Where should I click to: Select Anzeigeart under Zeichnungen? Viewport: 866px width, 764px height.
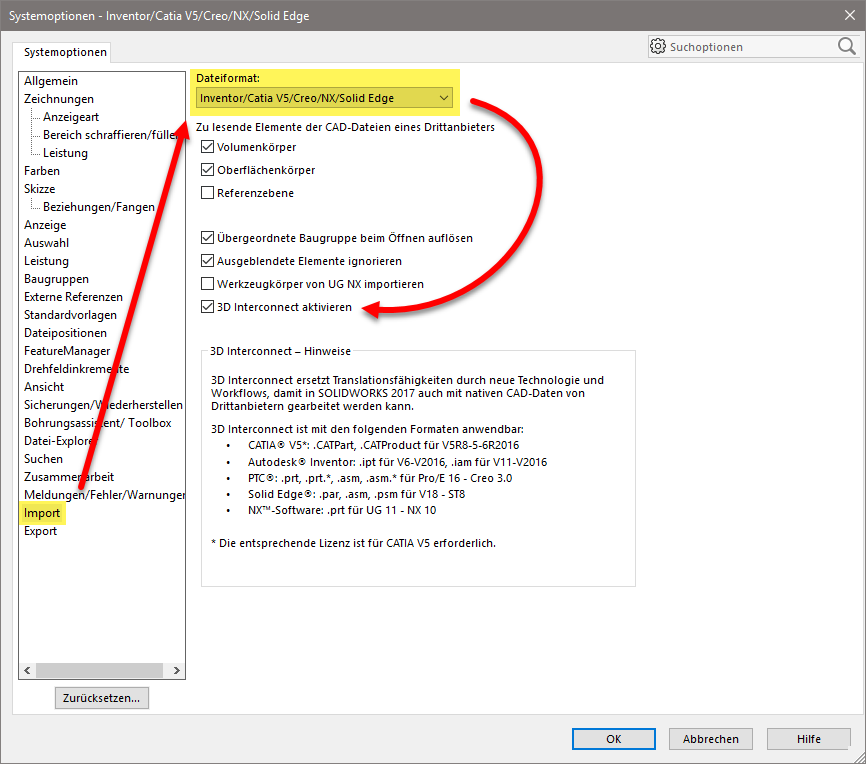click(x=71, y=117)
